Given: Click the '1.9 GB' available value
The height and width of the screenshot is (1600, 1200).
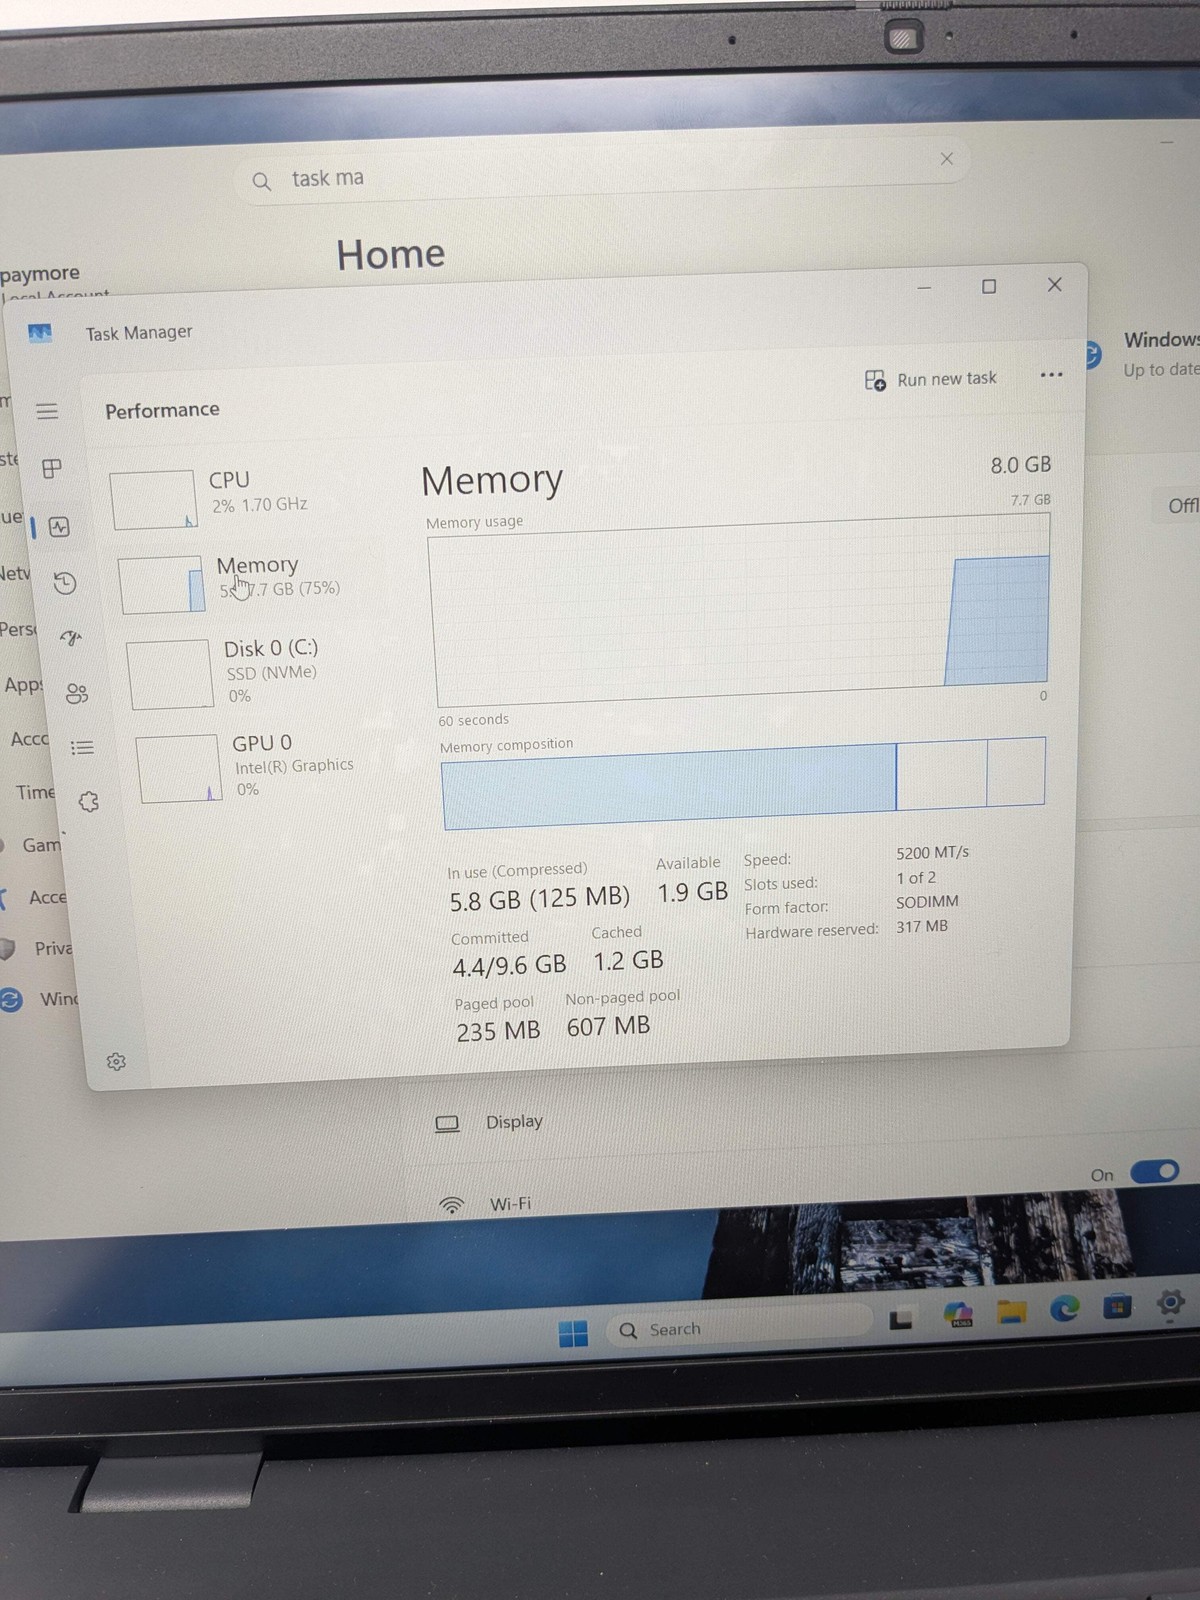Looking at the screenshot, I should coord(693,892).
